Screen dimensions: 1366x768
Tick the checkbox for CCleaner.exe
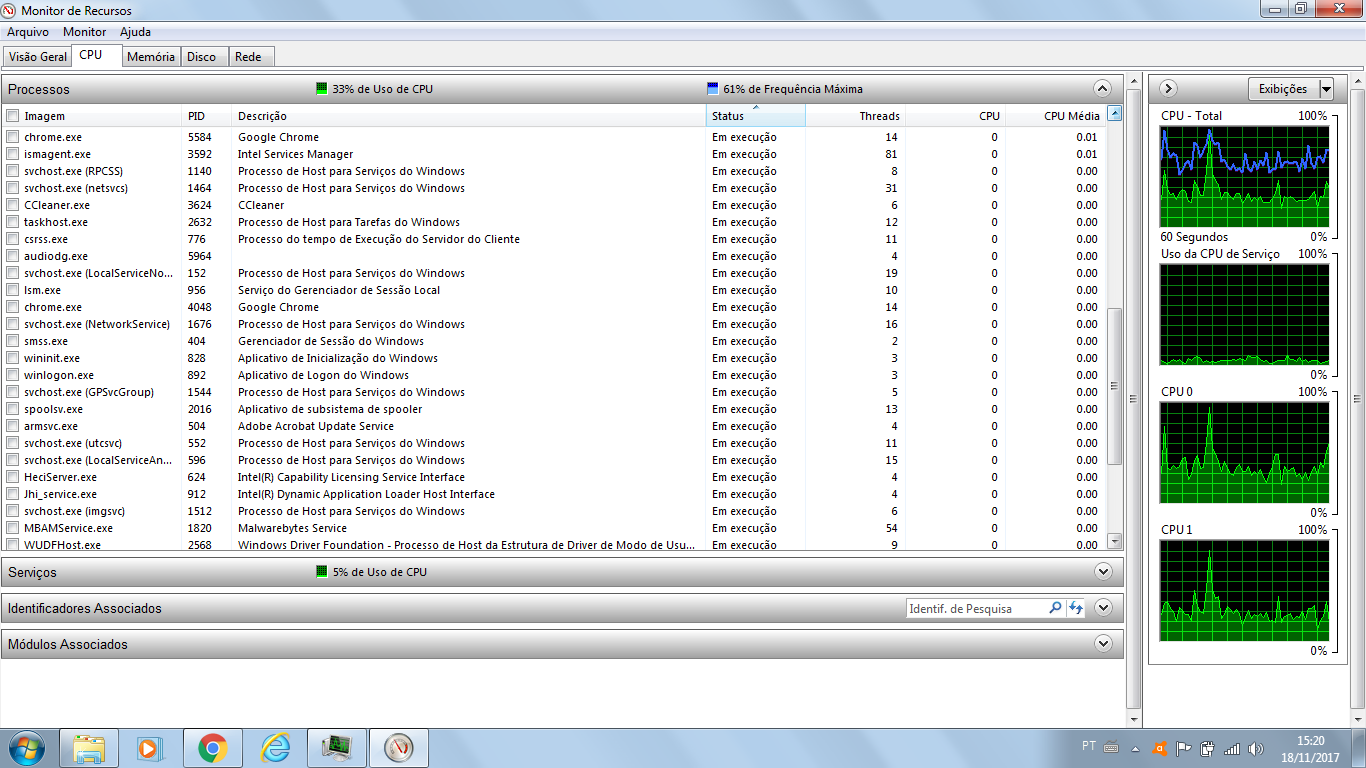pyautogui.click(x=13, y=205)
